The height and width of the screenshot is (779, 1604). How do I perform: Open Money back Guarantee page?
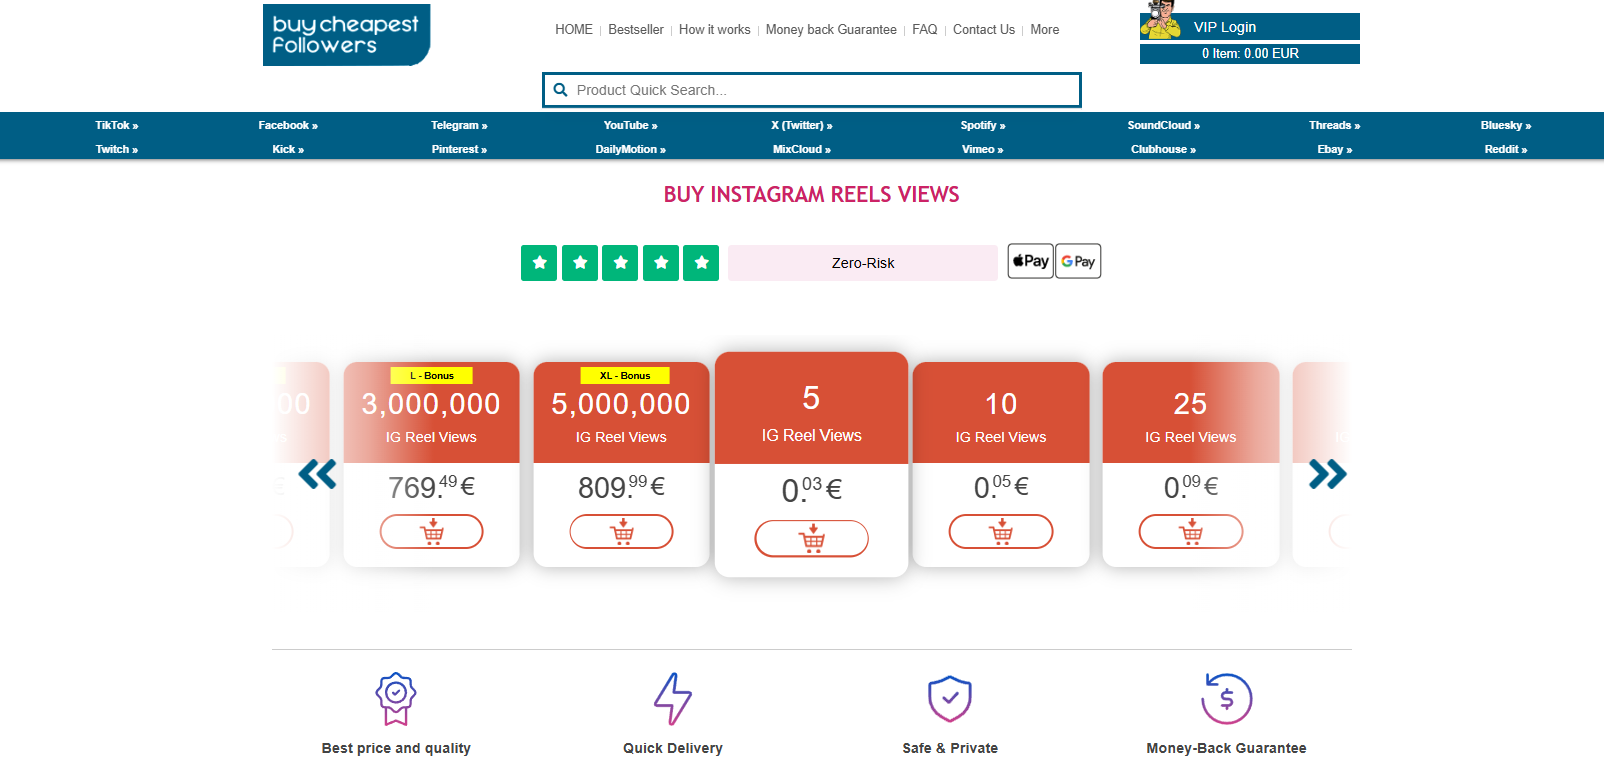tap(831, 30)
